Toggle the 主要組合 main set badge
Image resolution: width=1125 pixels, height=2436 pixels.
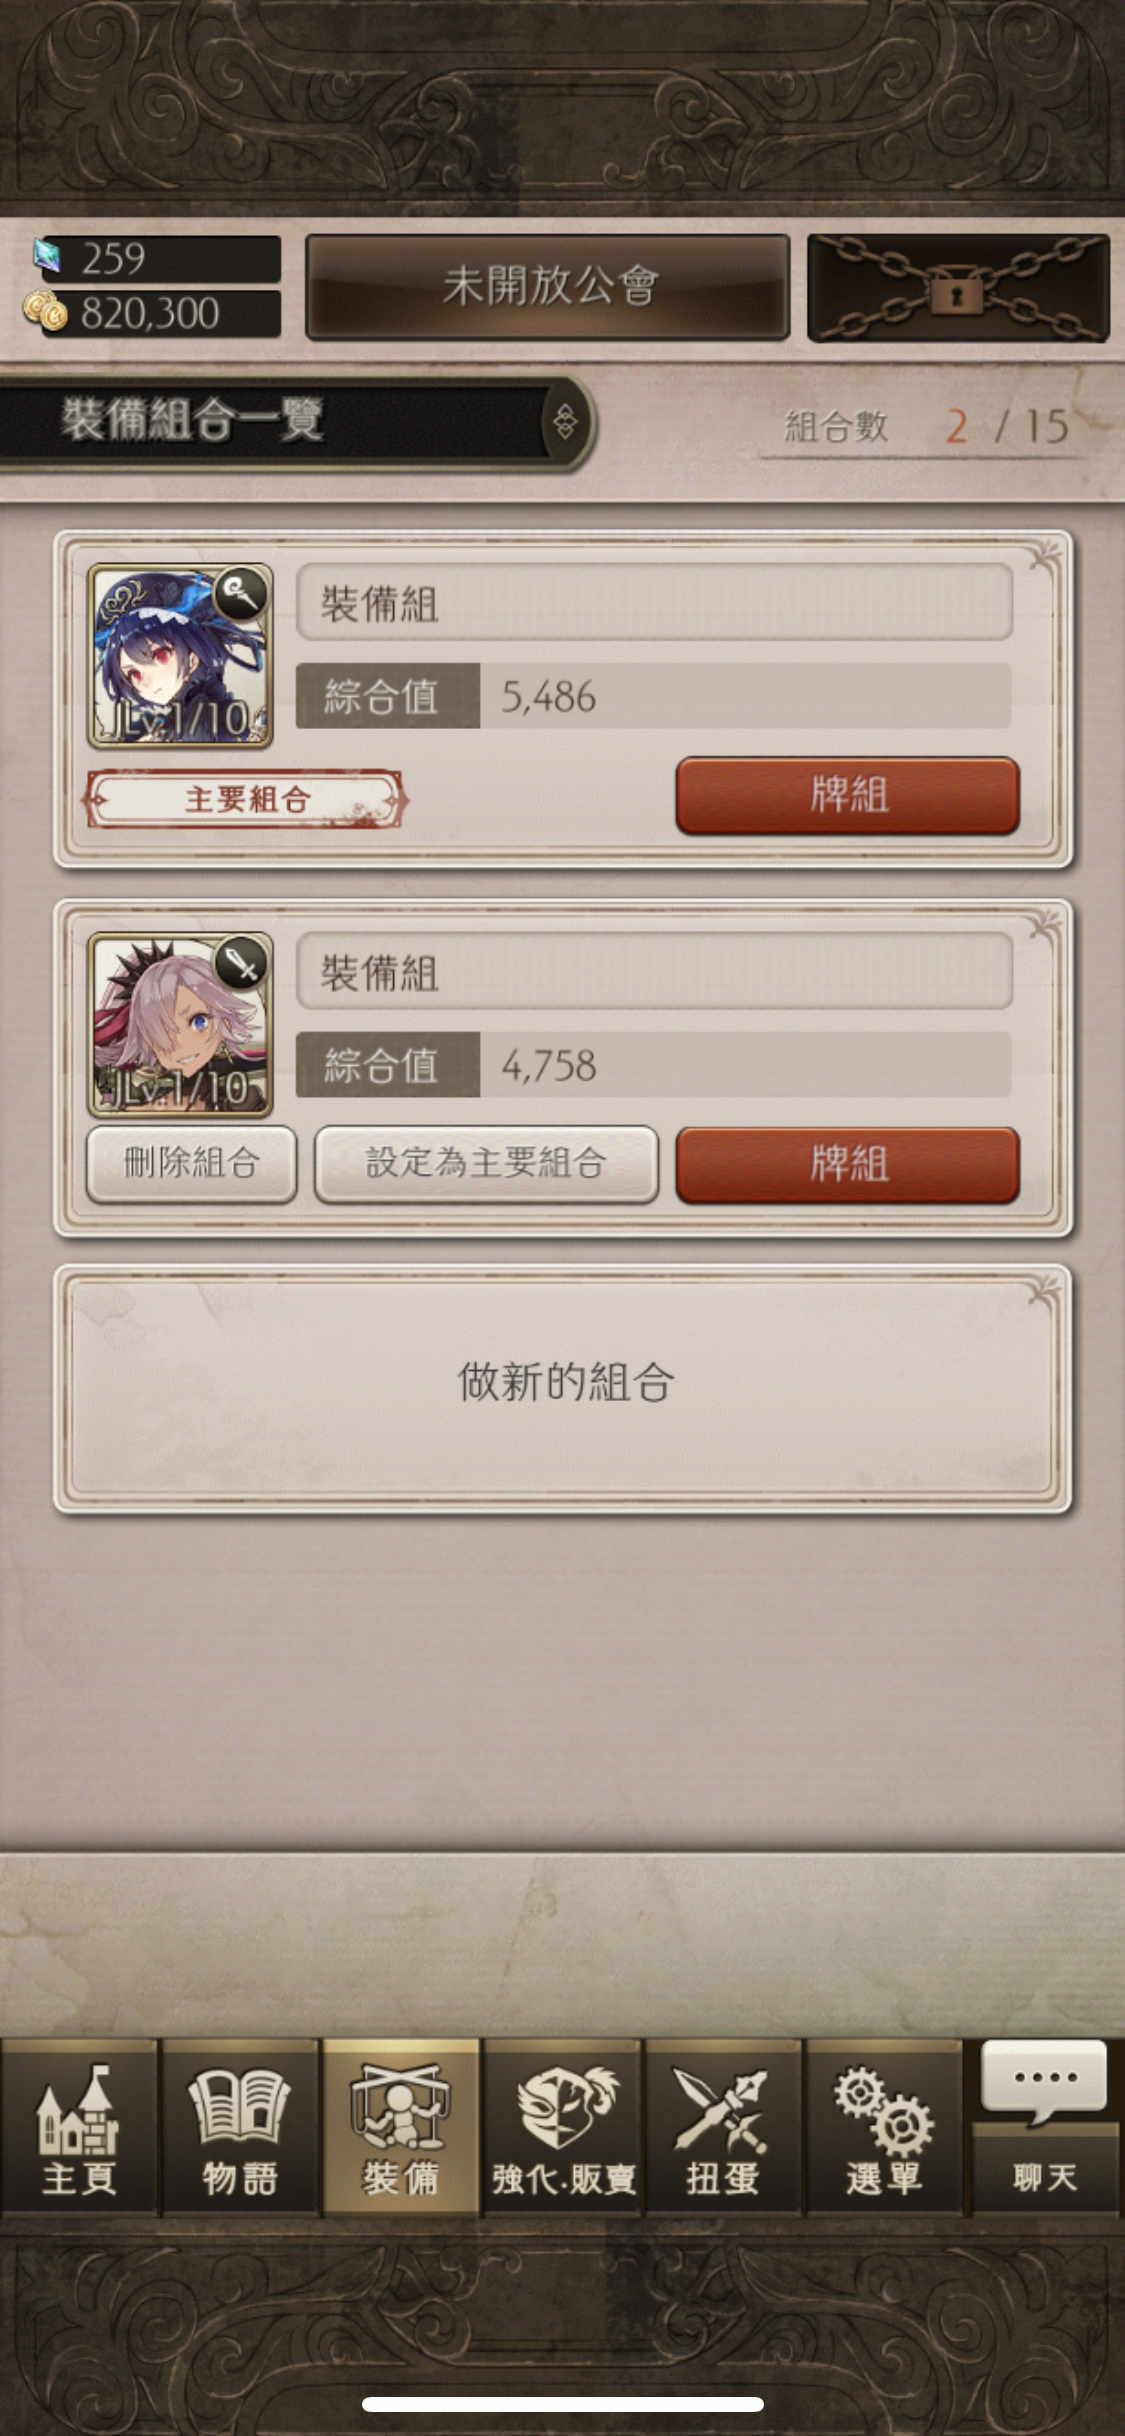(x=246, y=799)
